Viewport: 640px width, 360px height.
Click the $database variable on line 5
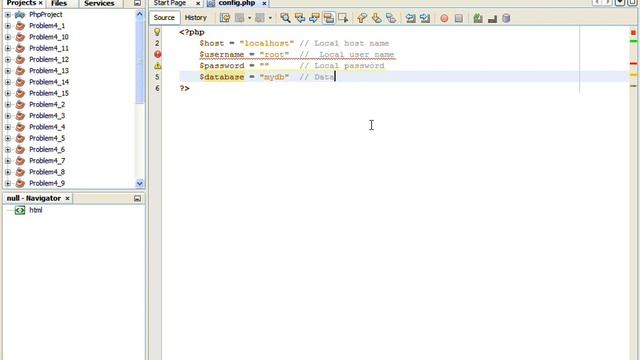coord(222,77)
